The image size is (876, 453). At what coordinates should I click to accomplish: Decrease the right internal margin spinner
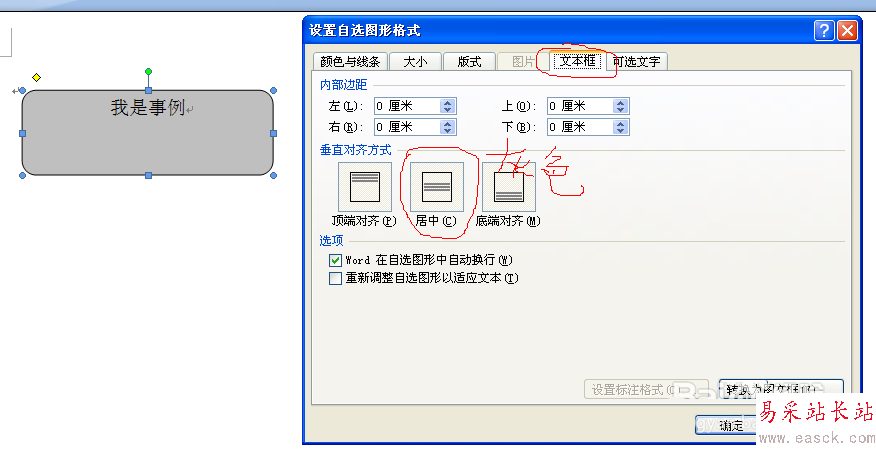447,131
